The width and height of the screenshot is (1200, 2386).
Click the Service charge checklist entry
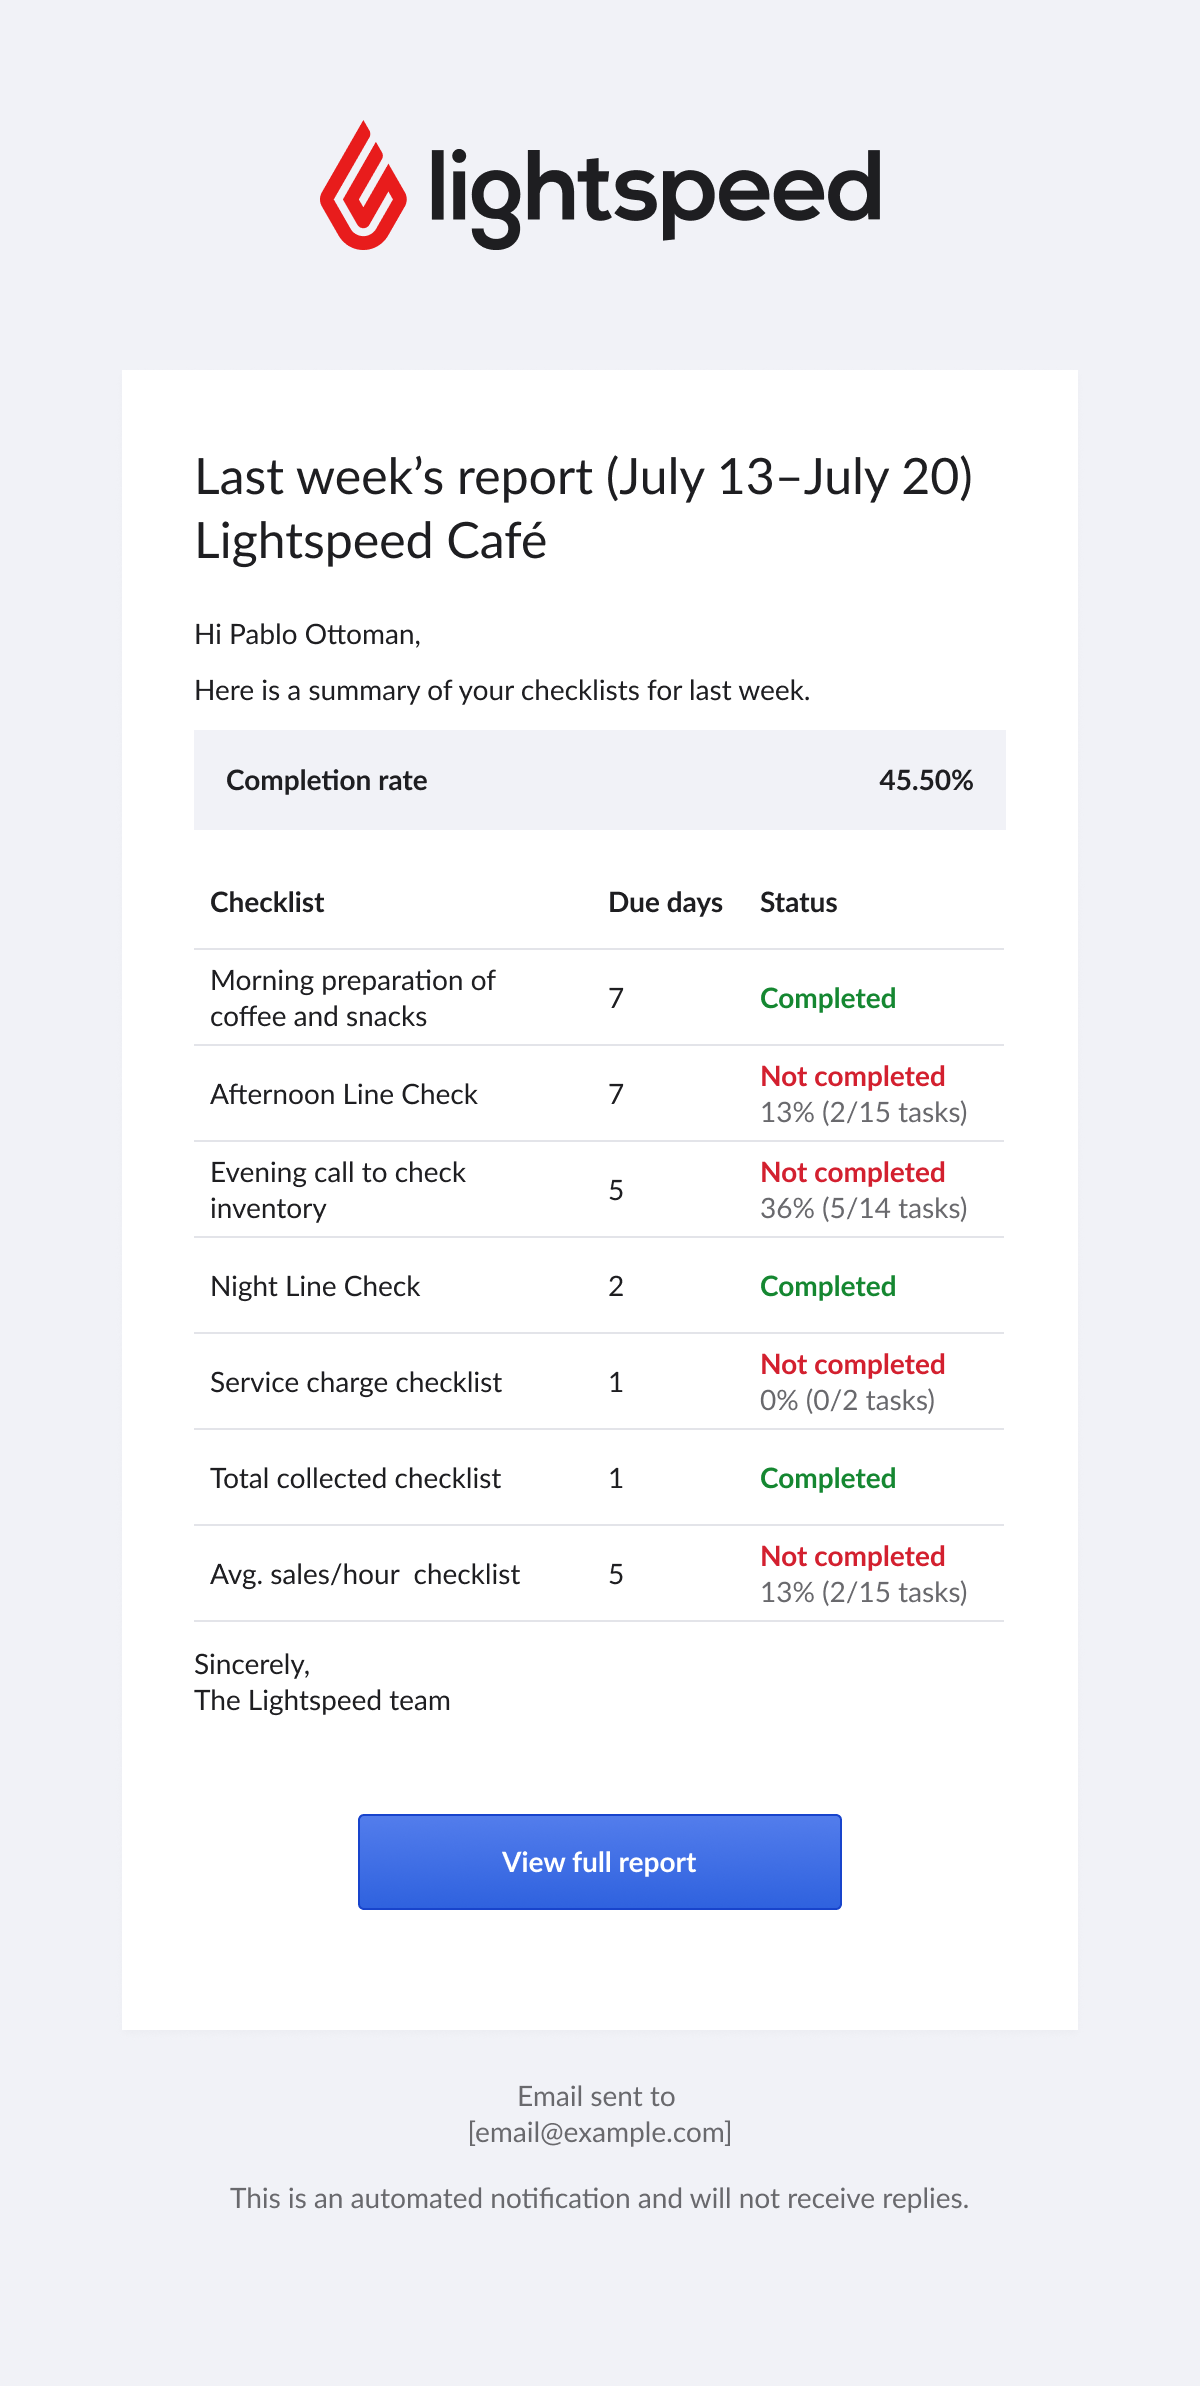tap(356, 1382)
